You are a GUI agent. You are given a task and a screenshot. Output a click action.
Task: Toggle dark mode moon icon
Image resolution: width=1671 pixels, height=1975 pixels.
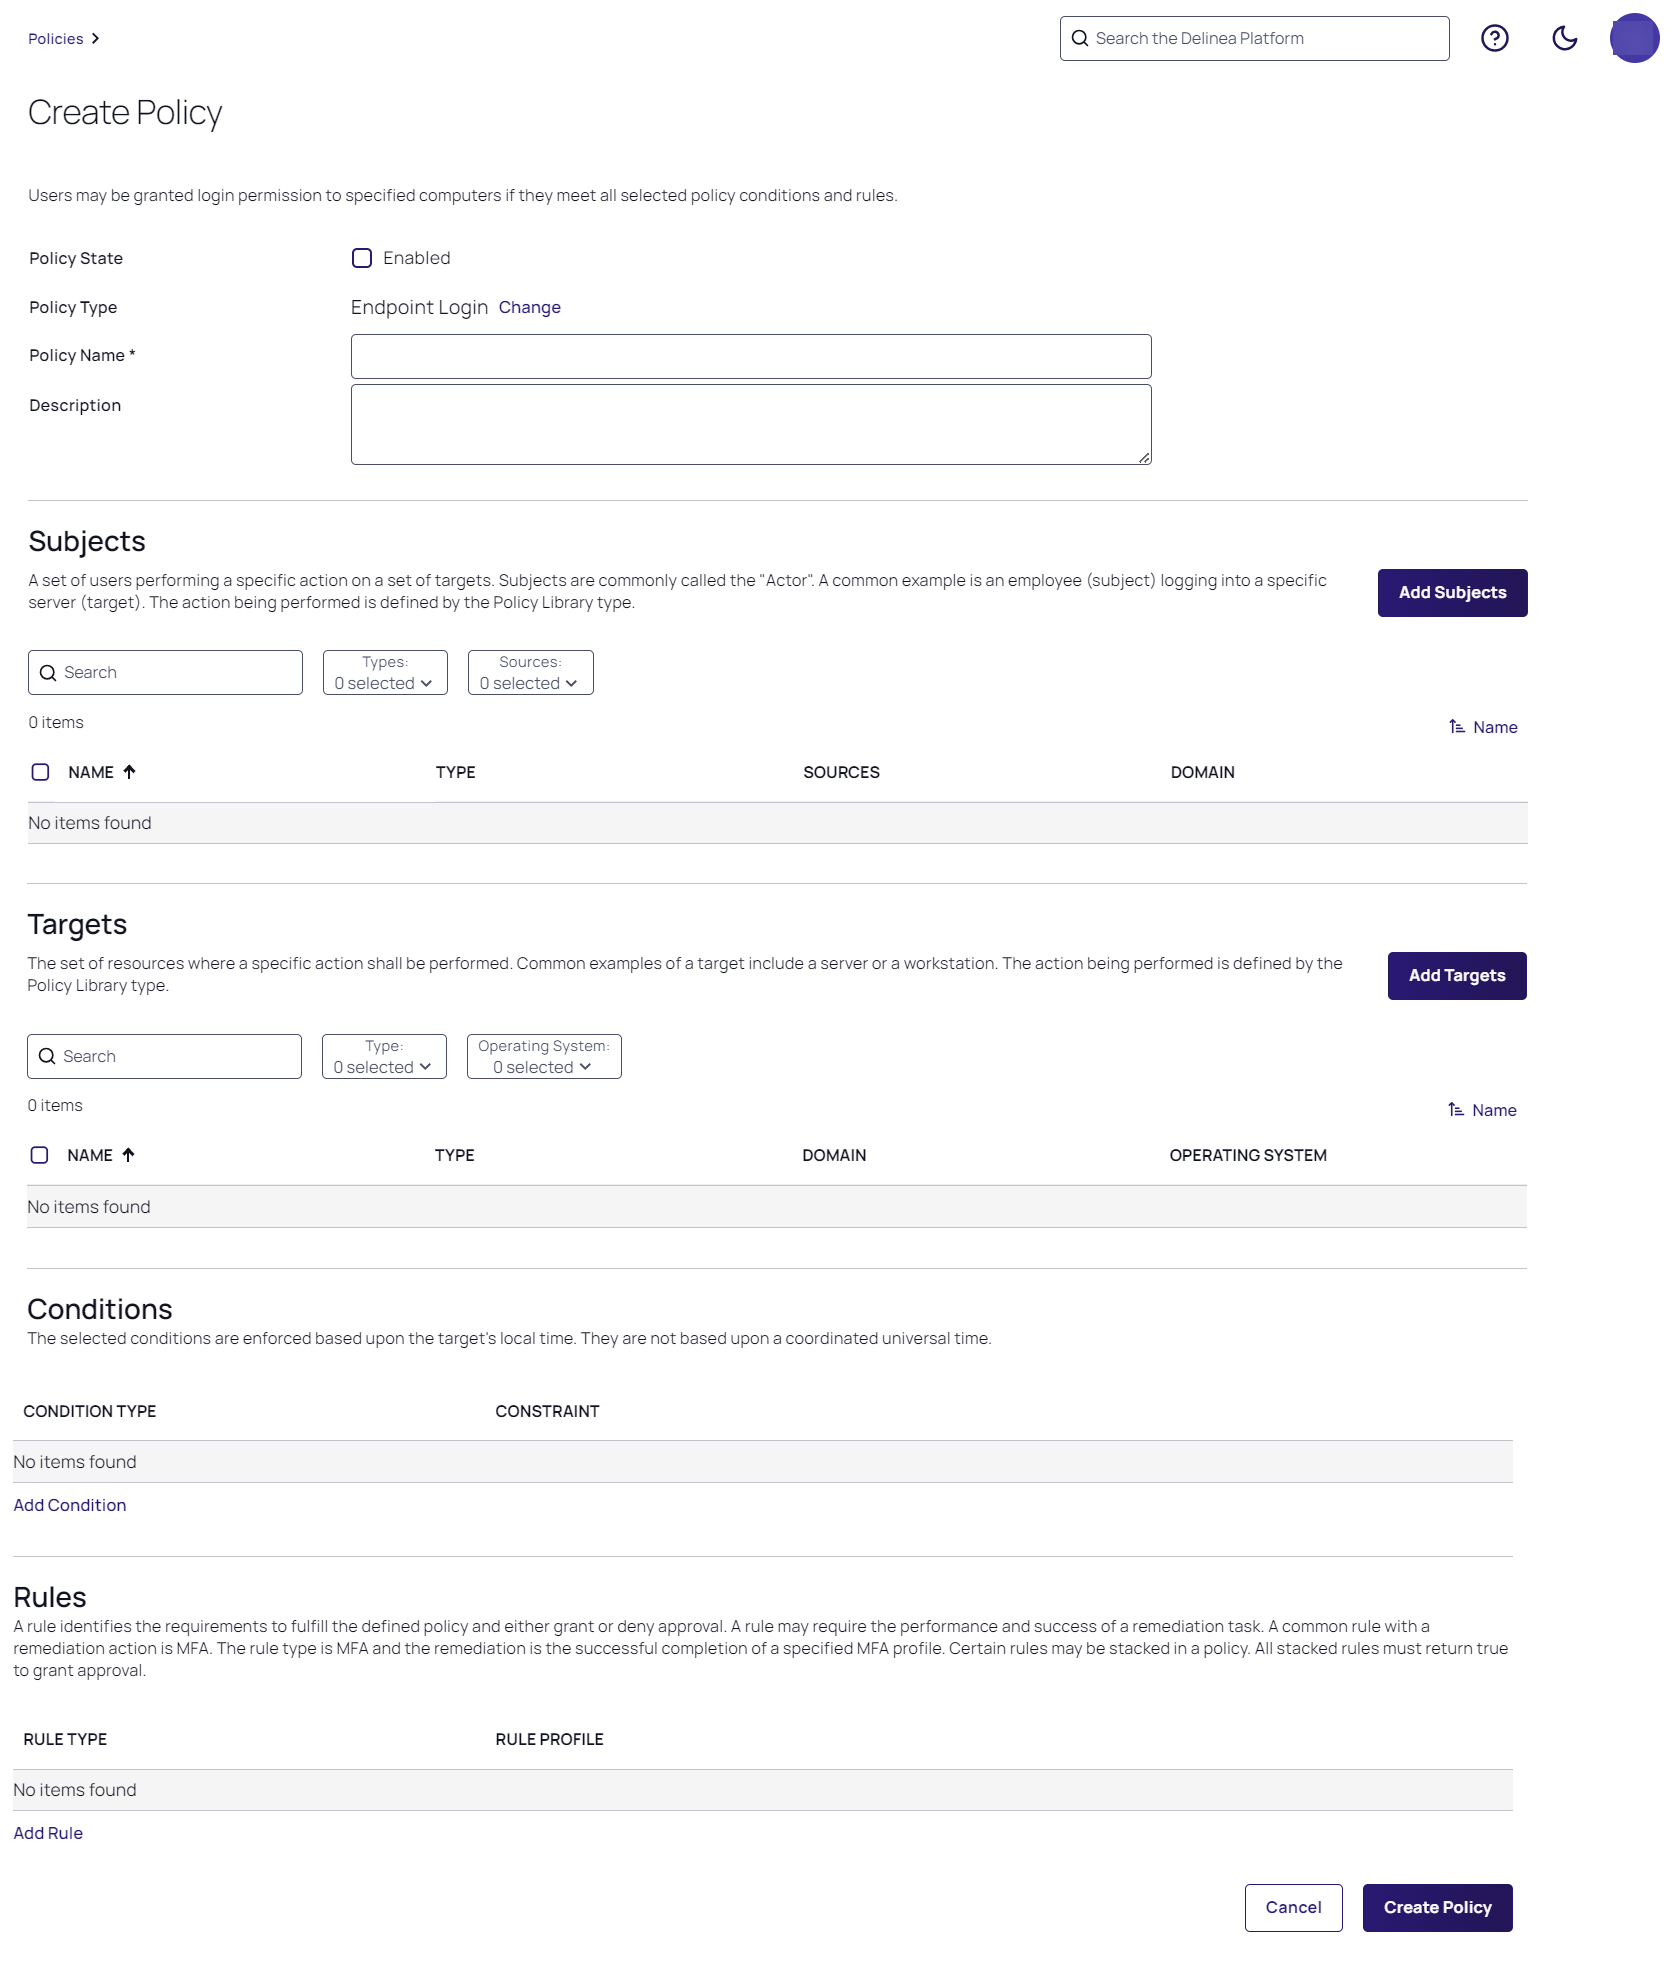pyautogui.click(x=1564, y=38)
